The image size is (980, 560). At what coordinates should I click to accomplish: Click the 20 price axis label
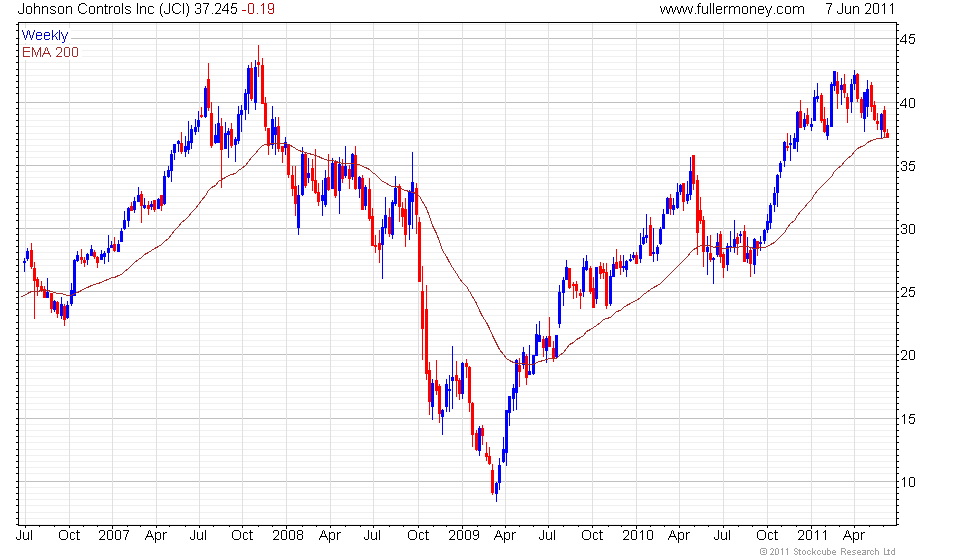pyautogui.click(x=908, y=356)
